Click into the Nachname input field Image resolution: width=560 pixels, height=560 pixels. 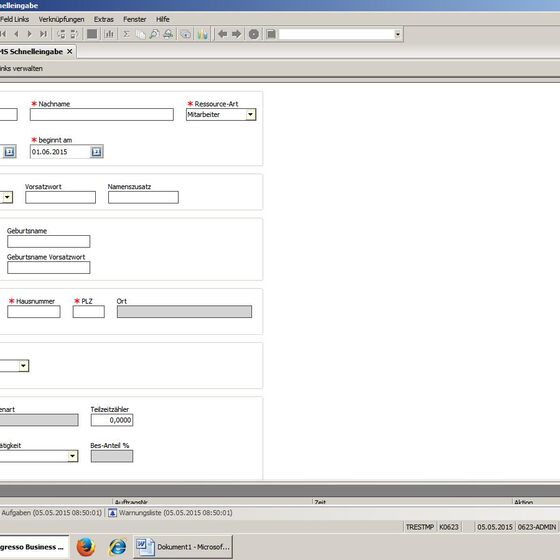point(102,115)
